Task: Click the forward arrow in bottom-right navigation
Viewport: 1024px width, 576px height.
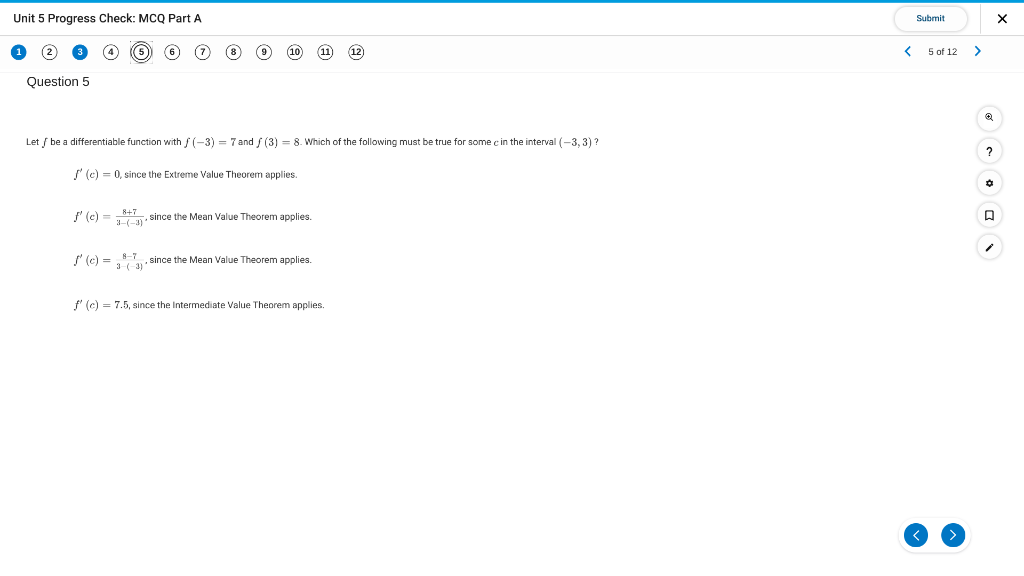Action: tap(952, 535)
